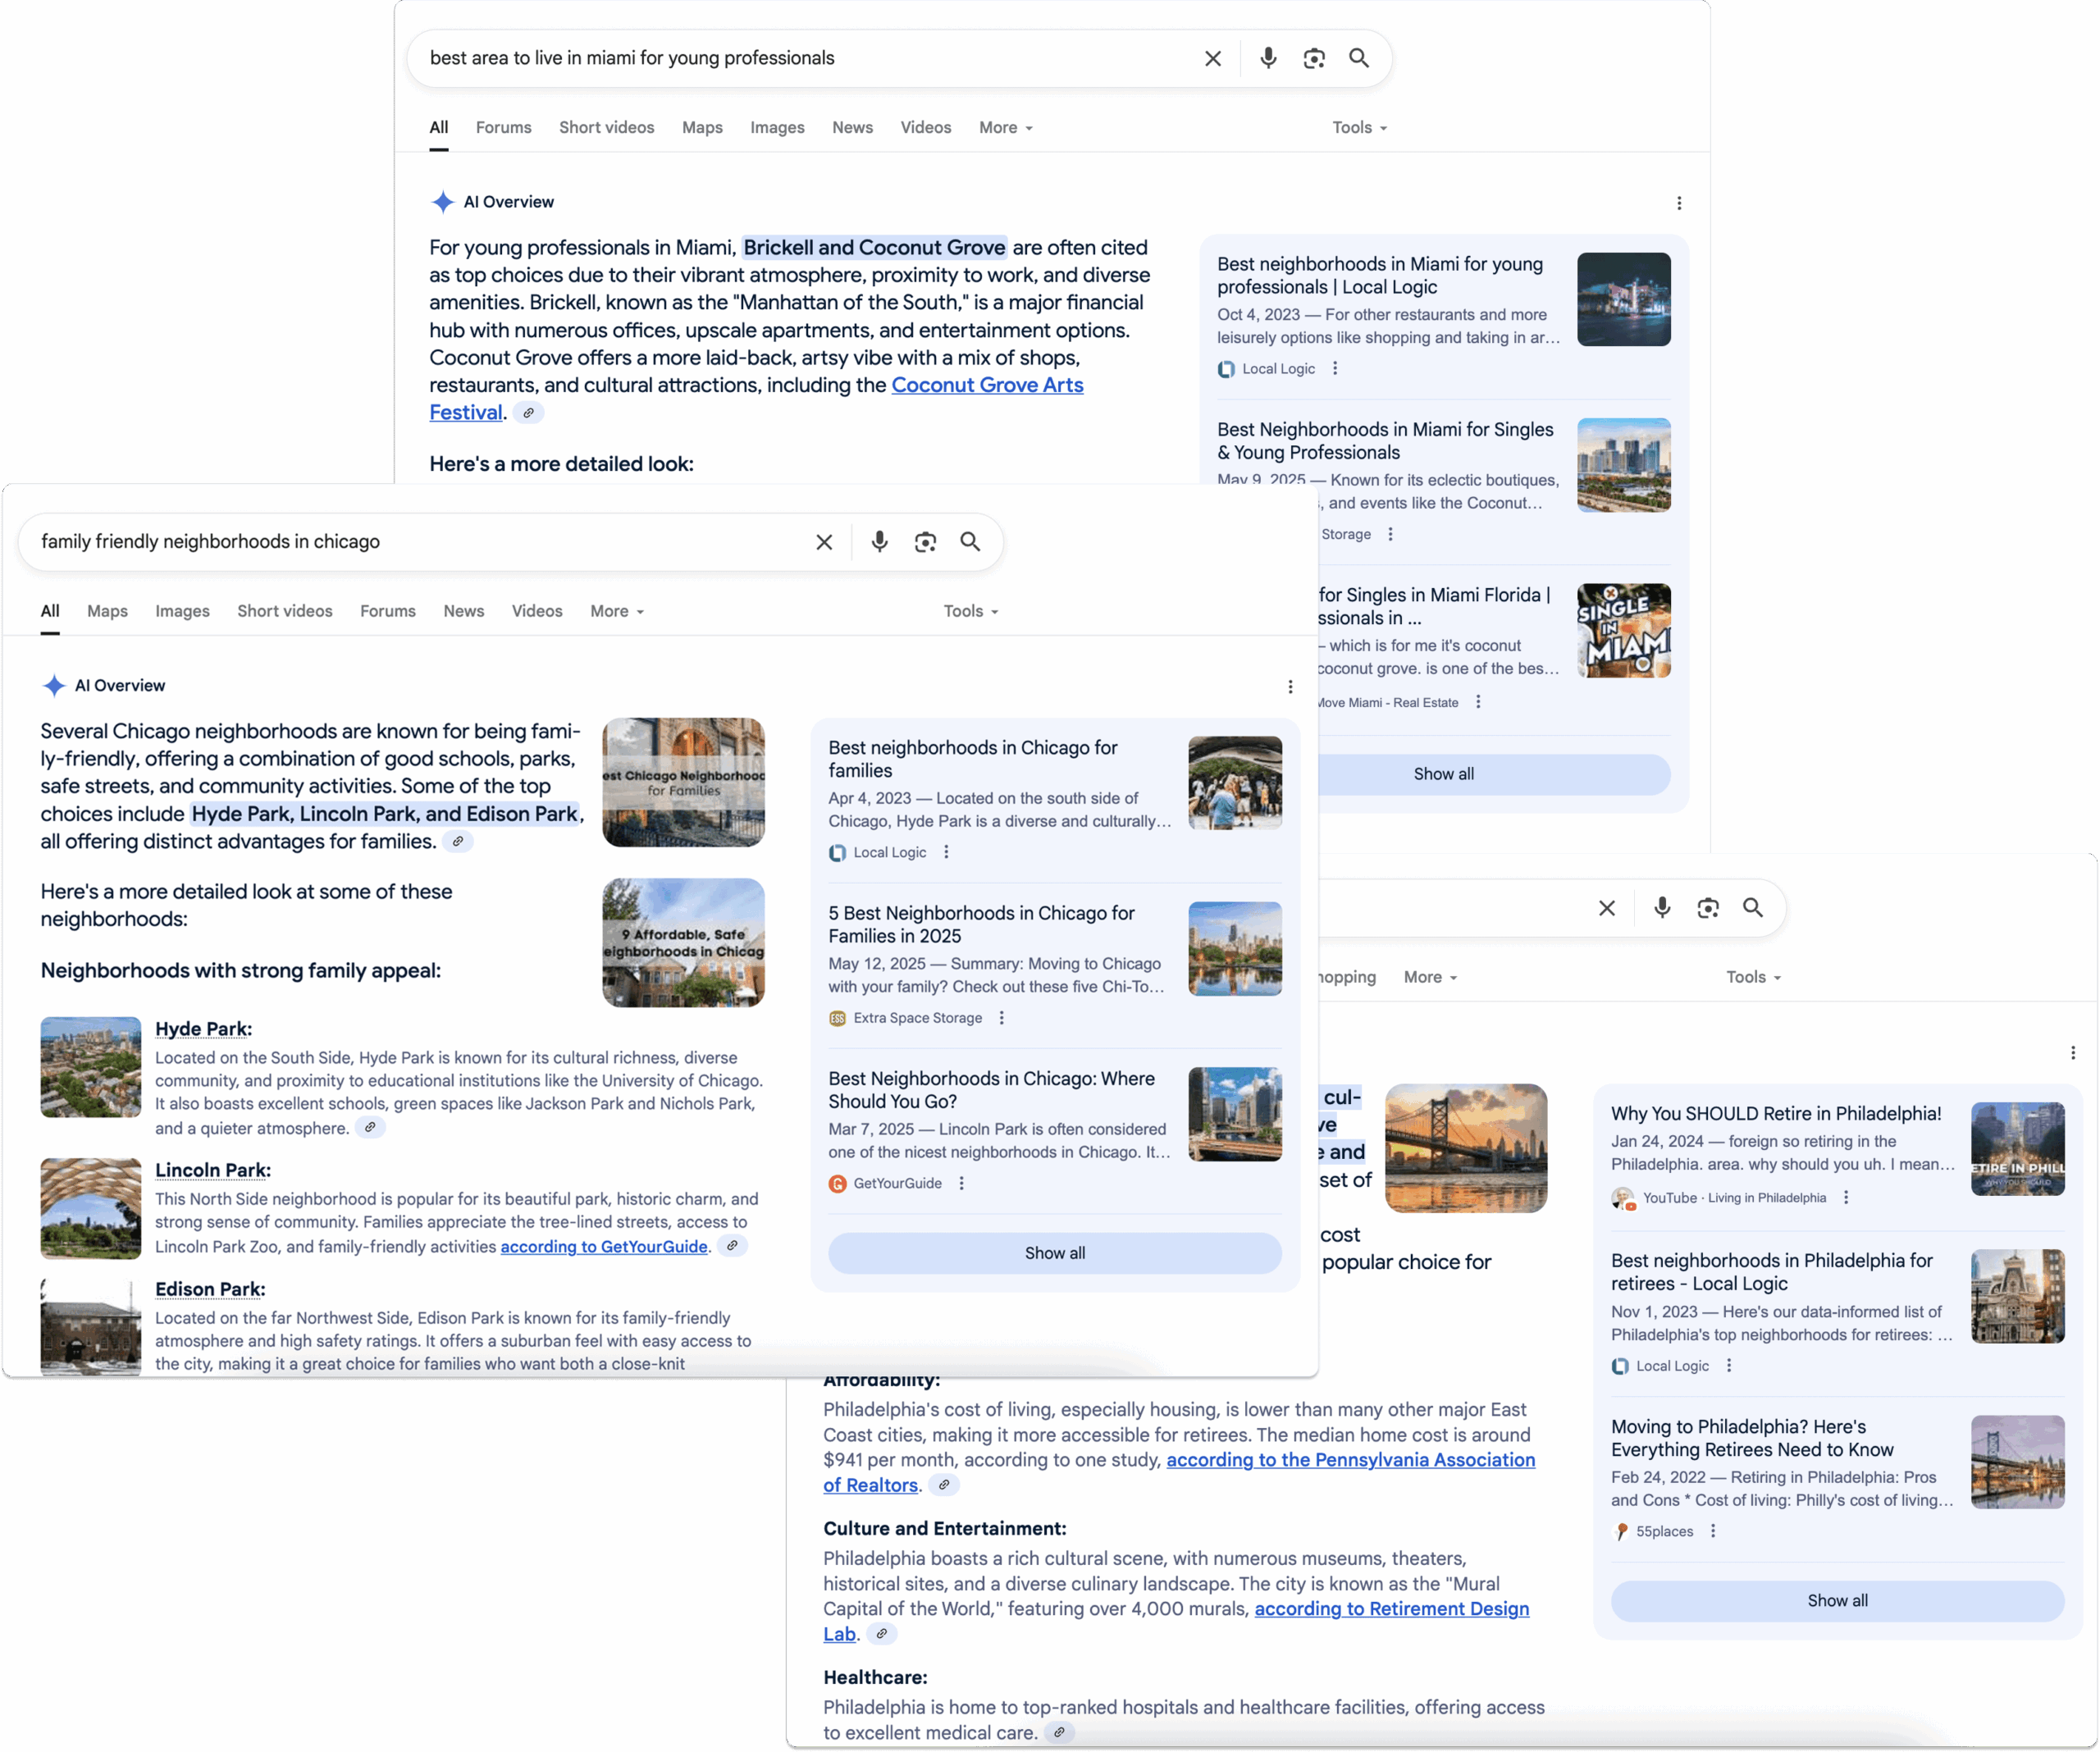Open the AI Overview three-dot menu in the Chicago window
The width and height of the screenshot is (2100, 1752).
1289,686
